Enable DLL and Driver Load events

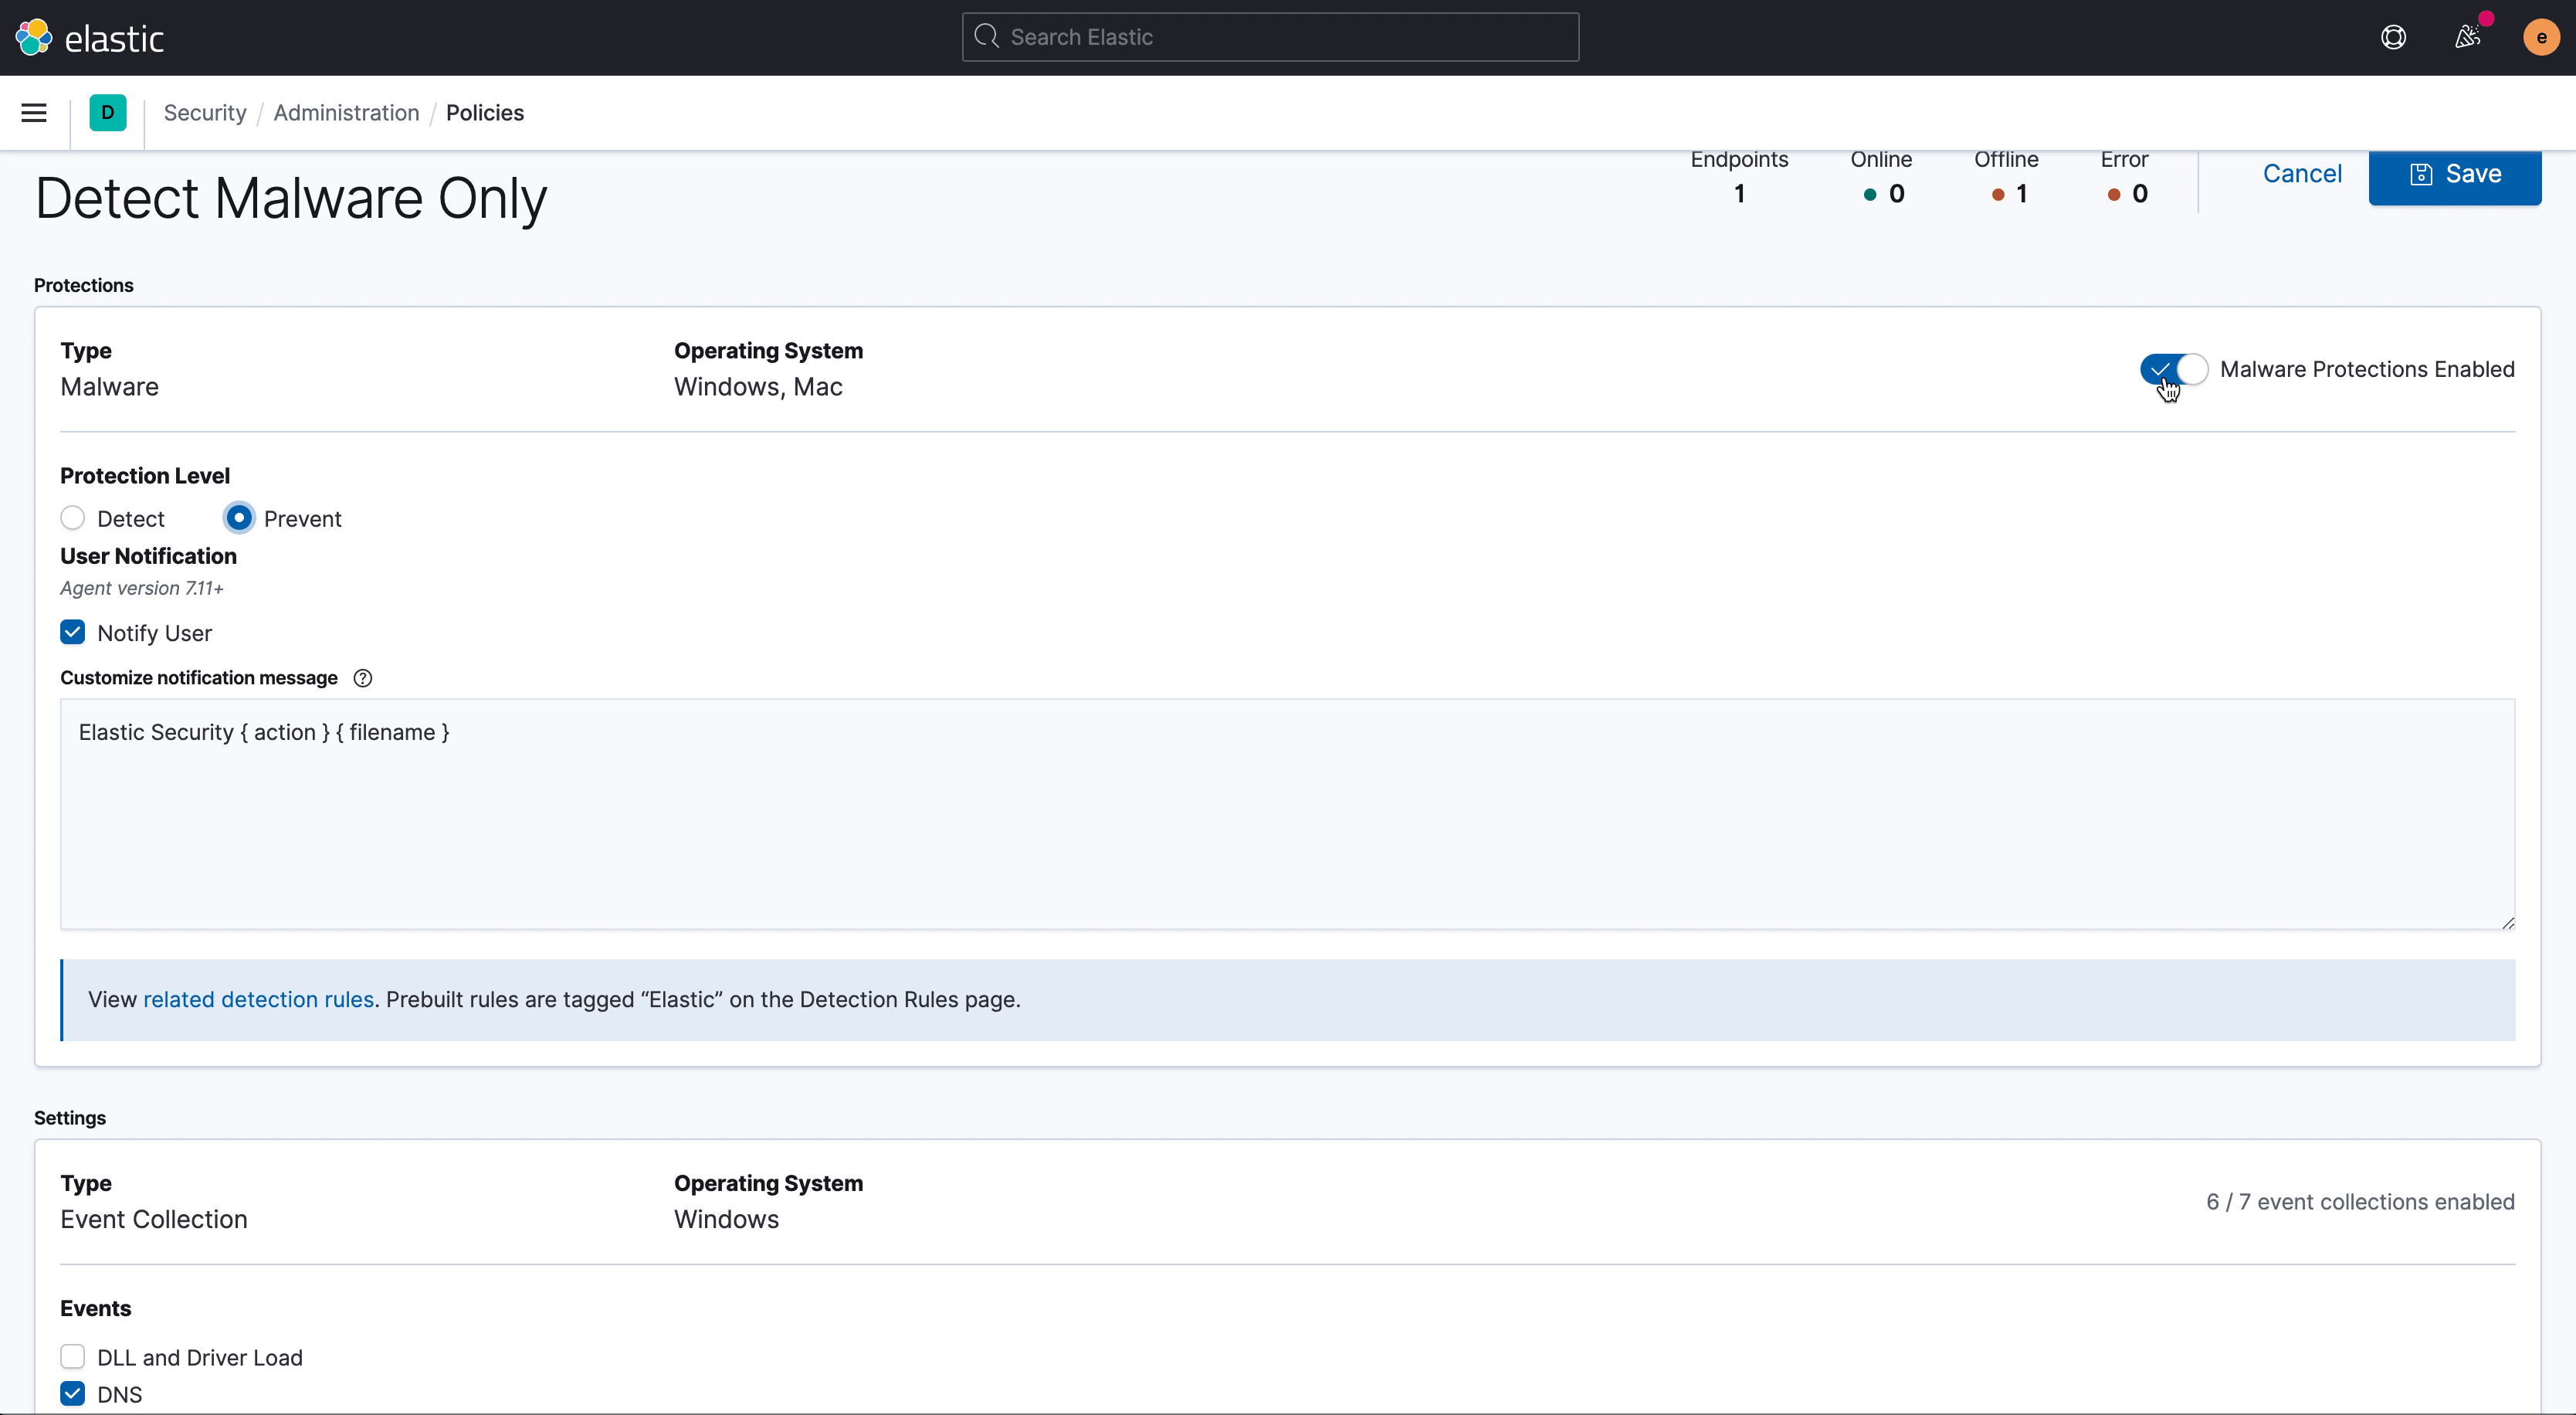pos(73,1357)
